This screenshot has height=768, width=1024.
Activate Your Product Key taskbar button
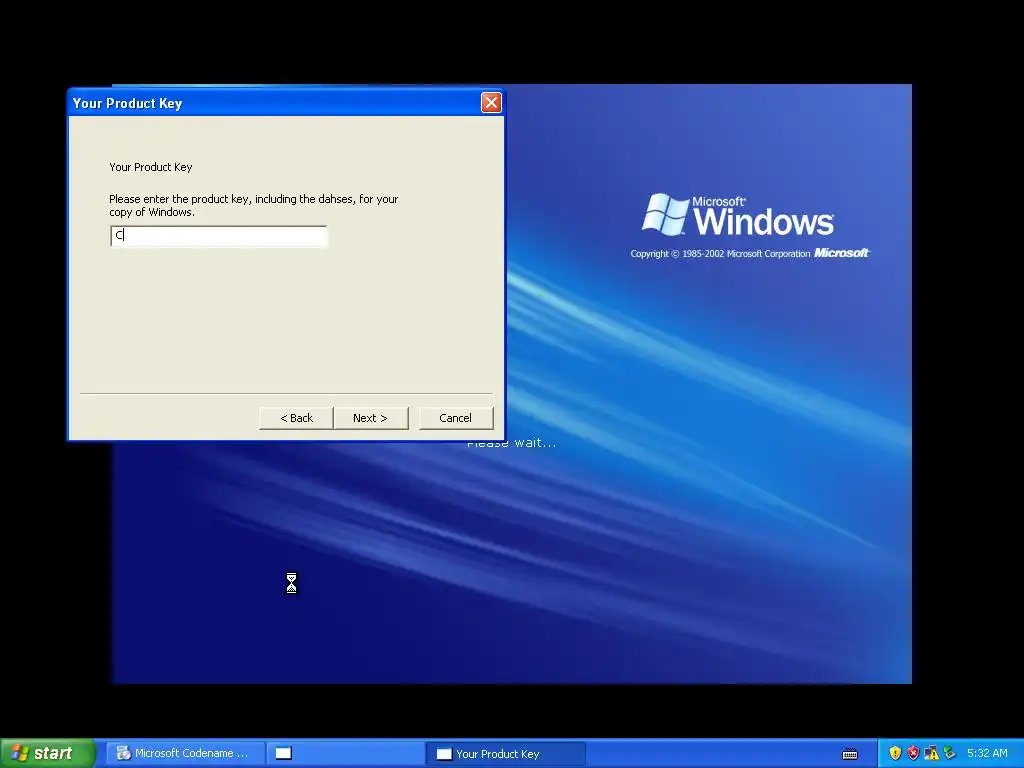[505, 754]
